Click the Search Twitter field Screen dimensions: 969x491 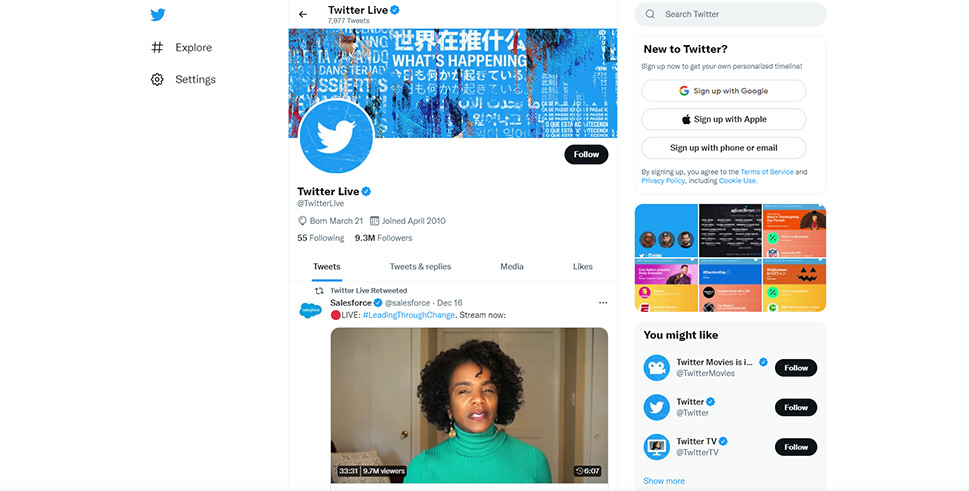[730, 14]
